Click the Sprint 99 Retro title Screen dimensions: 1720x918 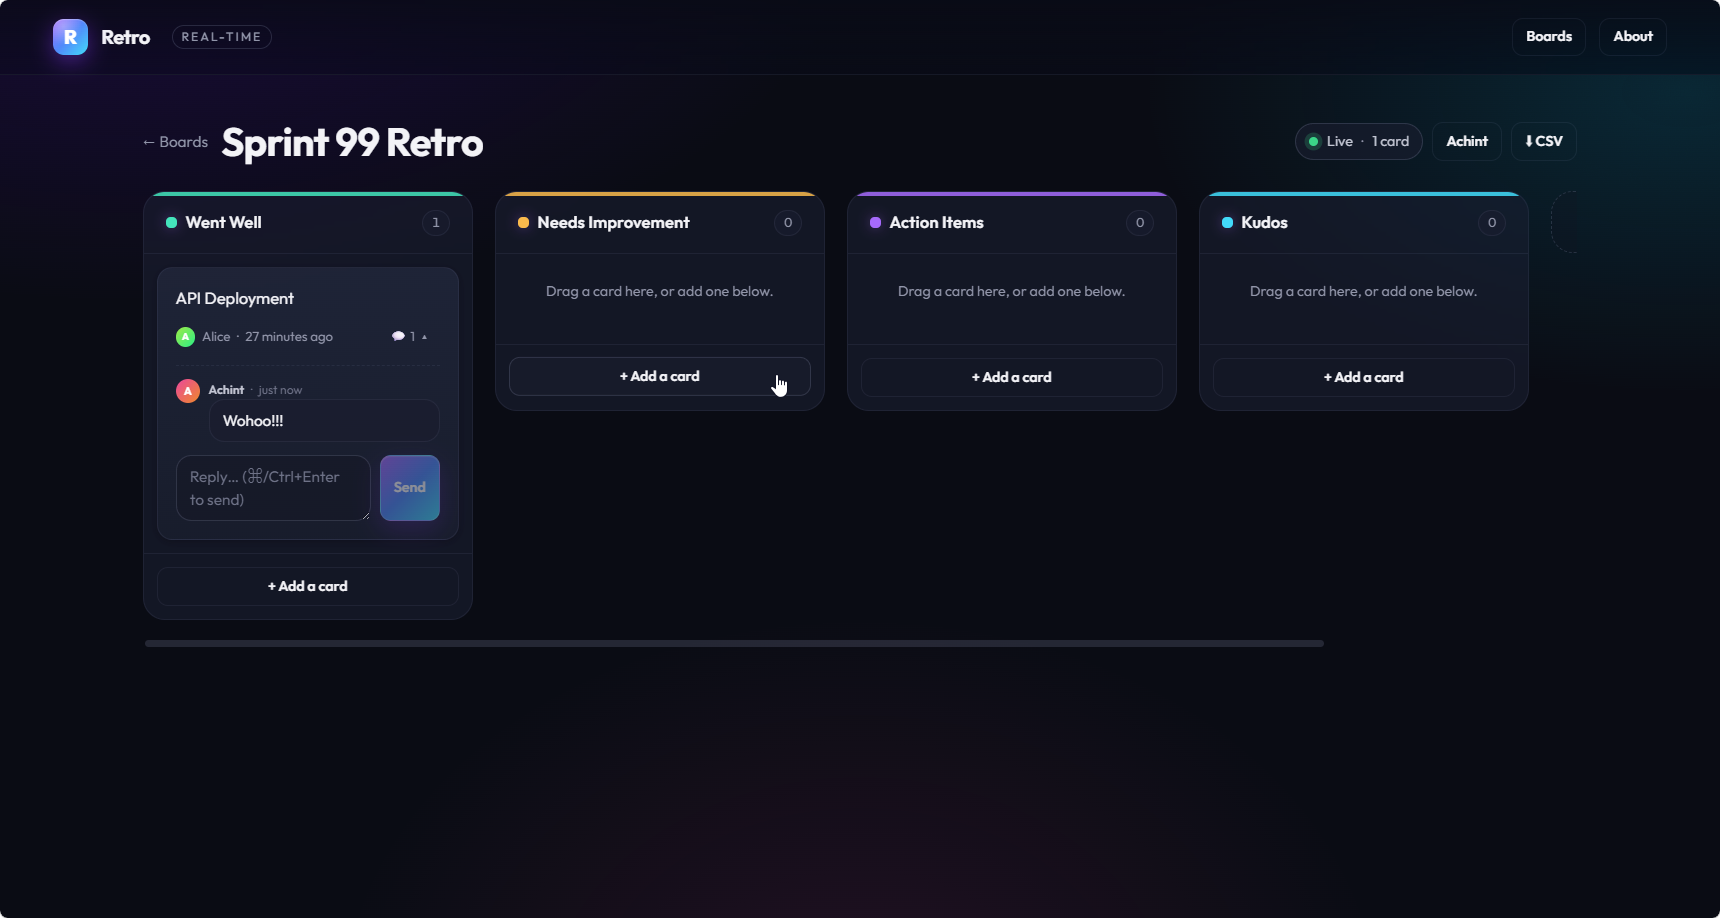pyautogui.click(x=352, y=143)
